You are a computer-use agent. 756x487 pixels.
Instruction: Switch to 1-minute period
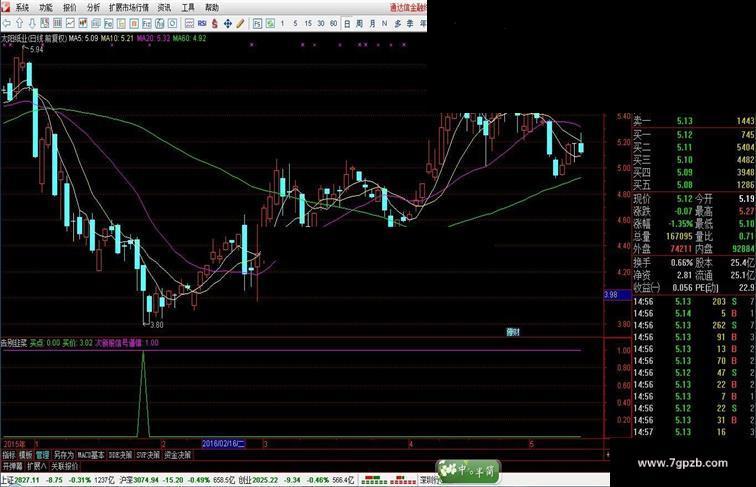282,23
